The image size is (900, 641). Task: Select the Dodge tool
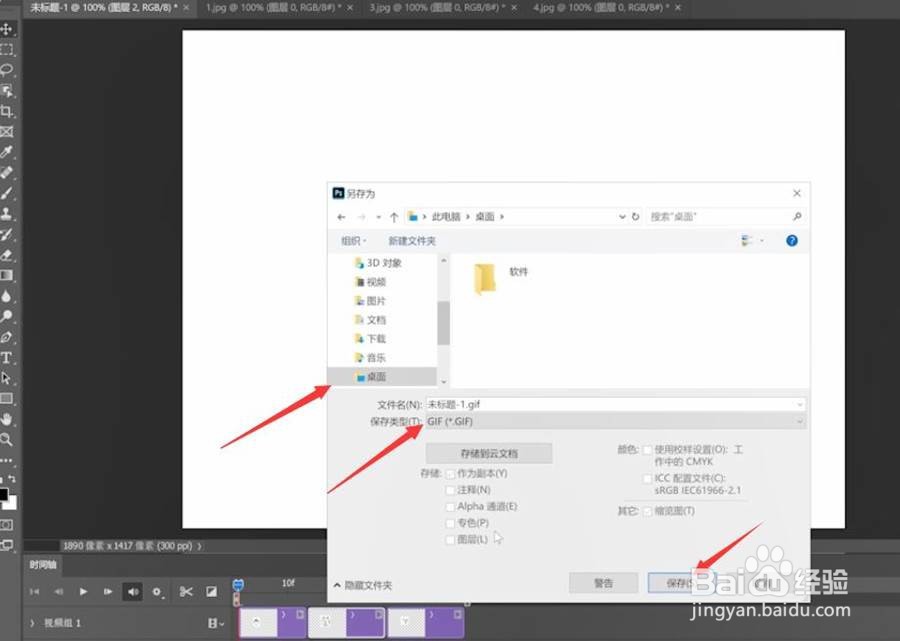(7, 316)
